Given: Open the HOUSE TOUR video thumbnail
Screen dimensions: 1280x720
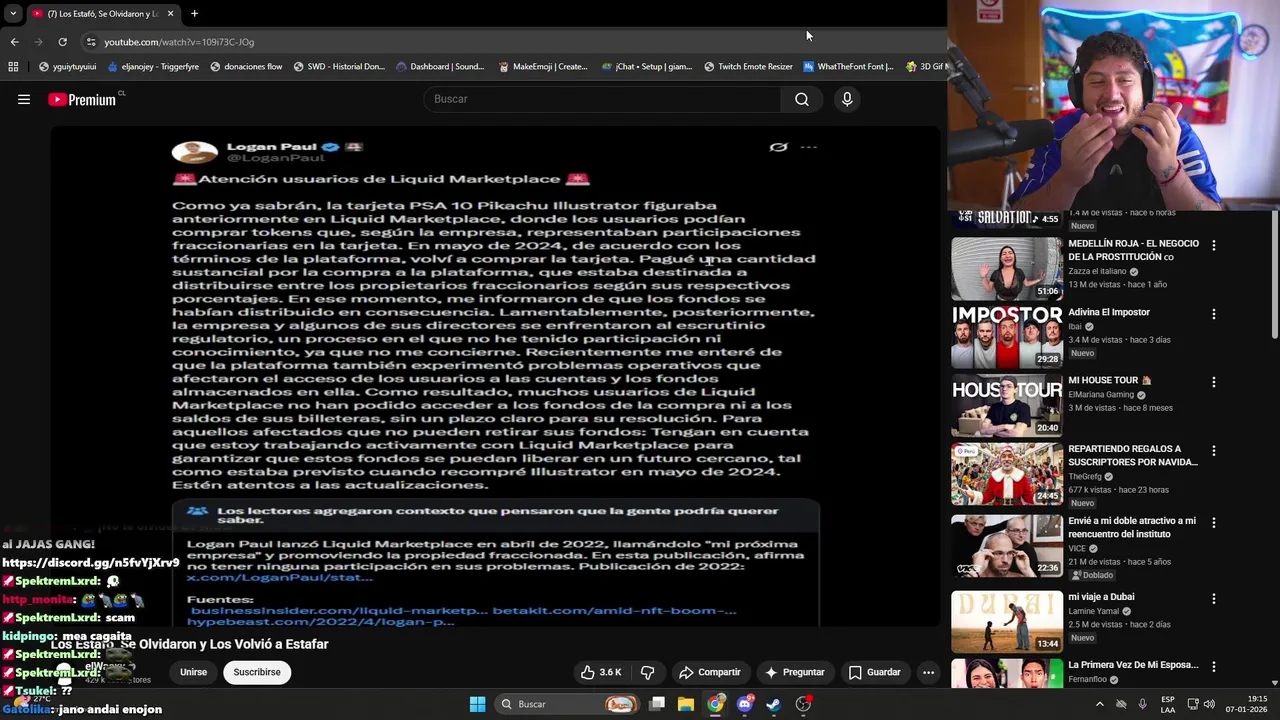Looking at the screenshot, I should [x=1007, y=404].
